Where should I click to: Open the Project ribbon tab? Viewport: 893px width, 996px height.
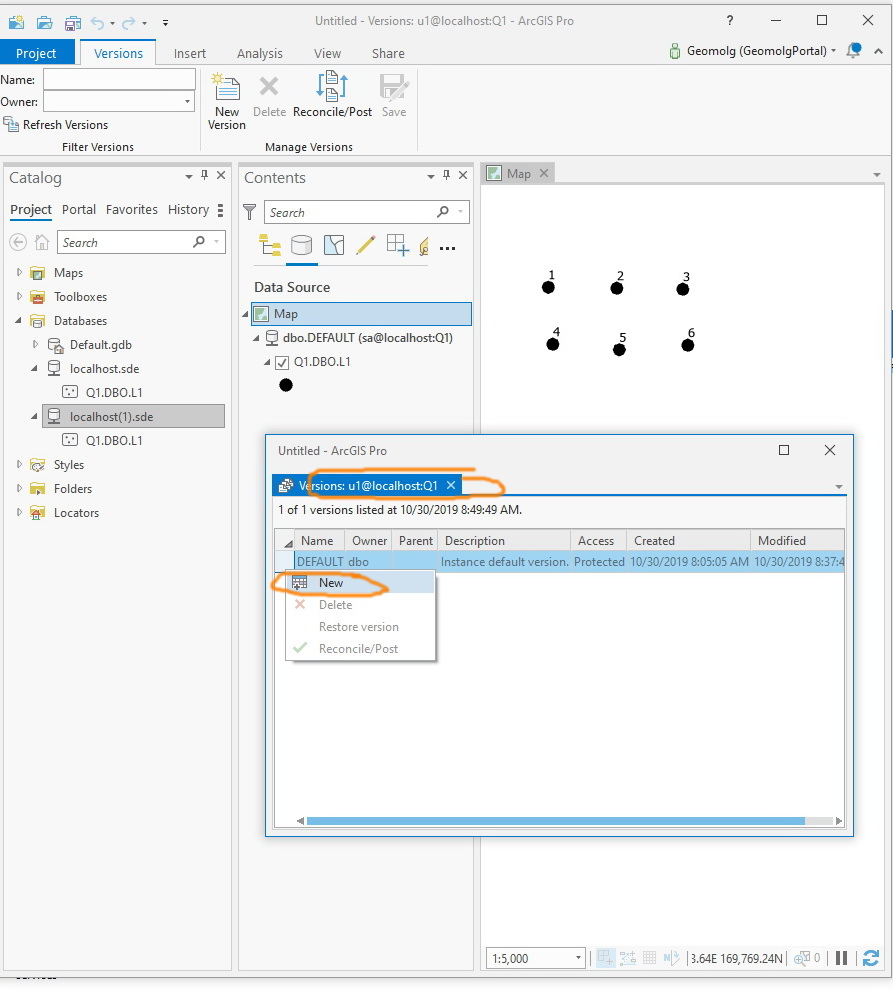(x=36, y=53)
